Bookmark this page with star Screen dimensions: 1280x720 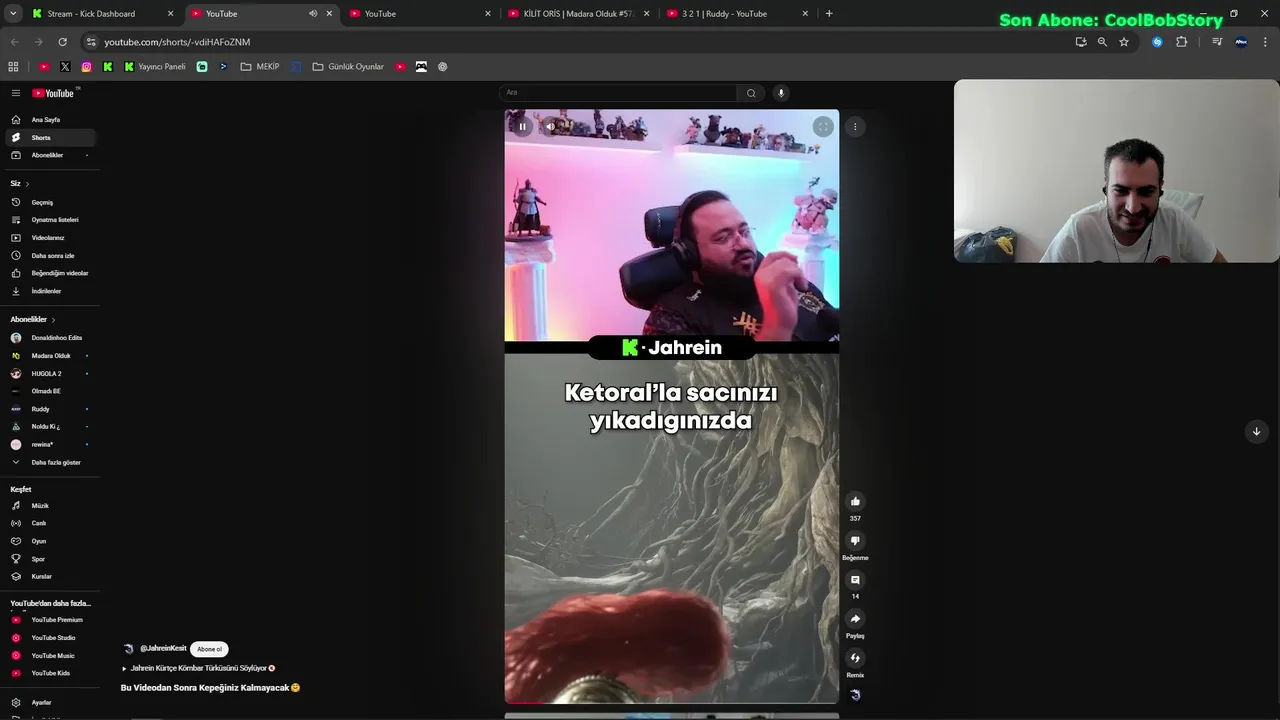coord(1124,42)
